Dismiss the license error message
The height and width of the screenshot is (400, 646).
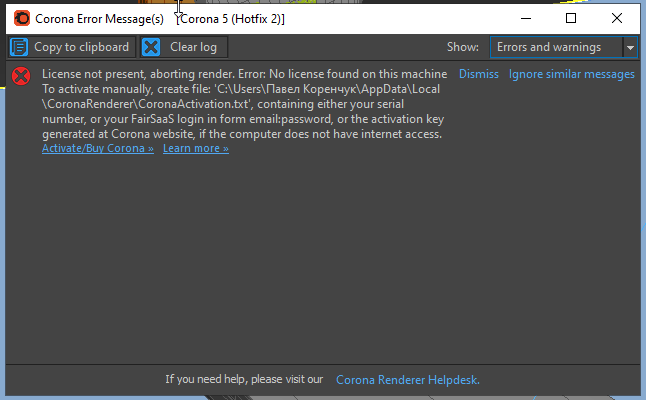pyautogui.click(x=478, y=74)
